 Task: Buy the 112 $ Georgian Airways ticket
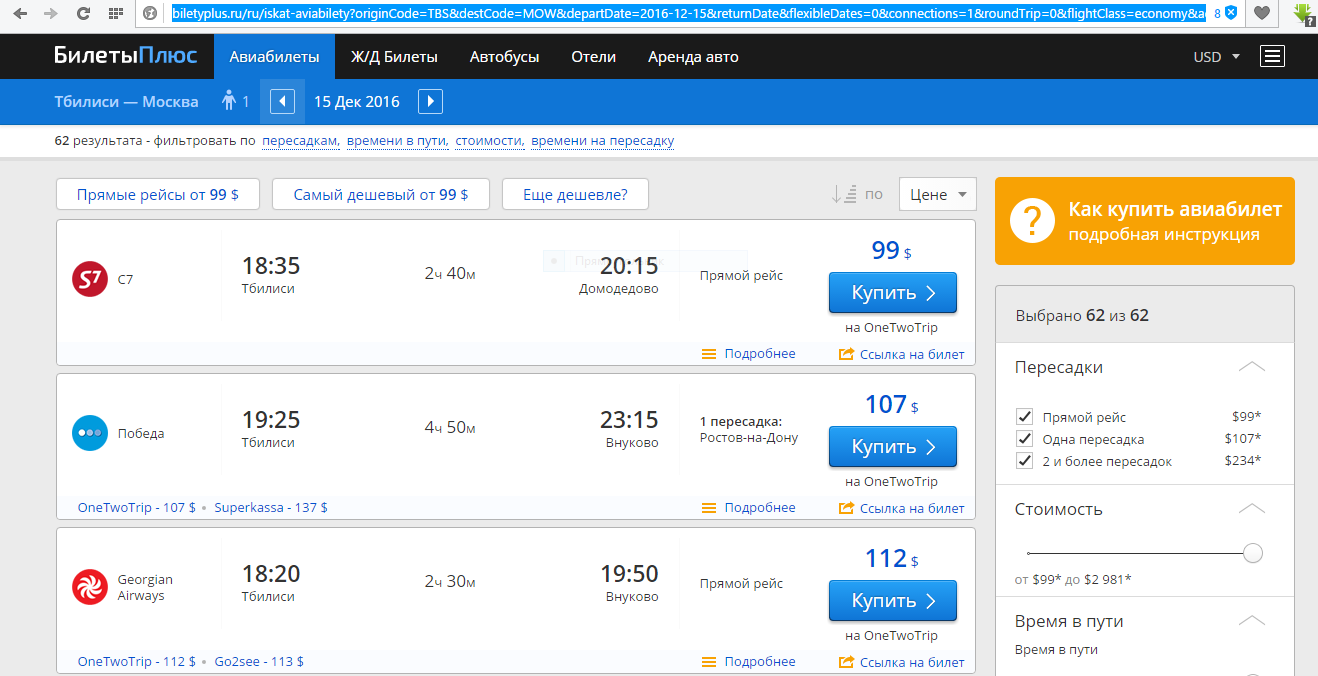[893, 601]
